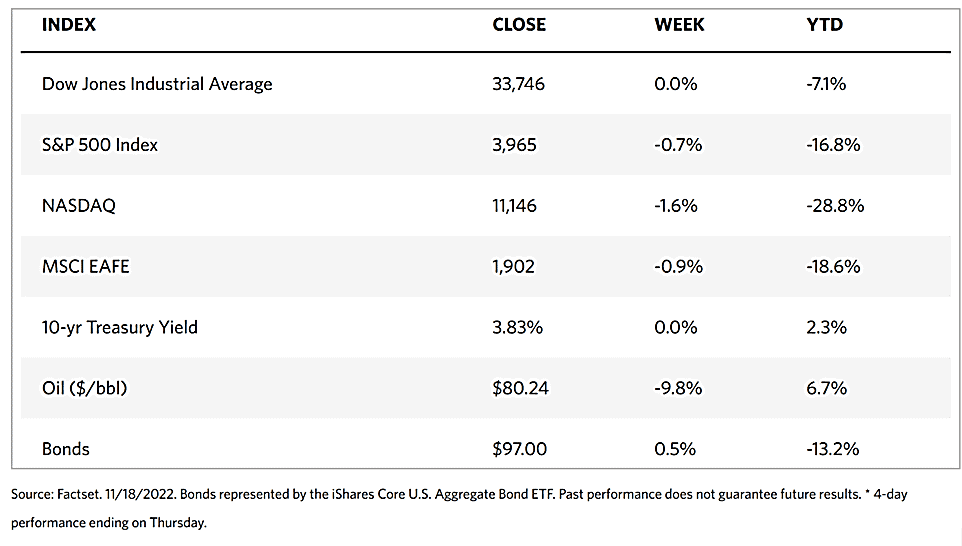Screen dimensions: 962x546
Task: Select the S&P 500 Index label
Action: (100, 145)
